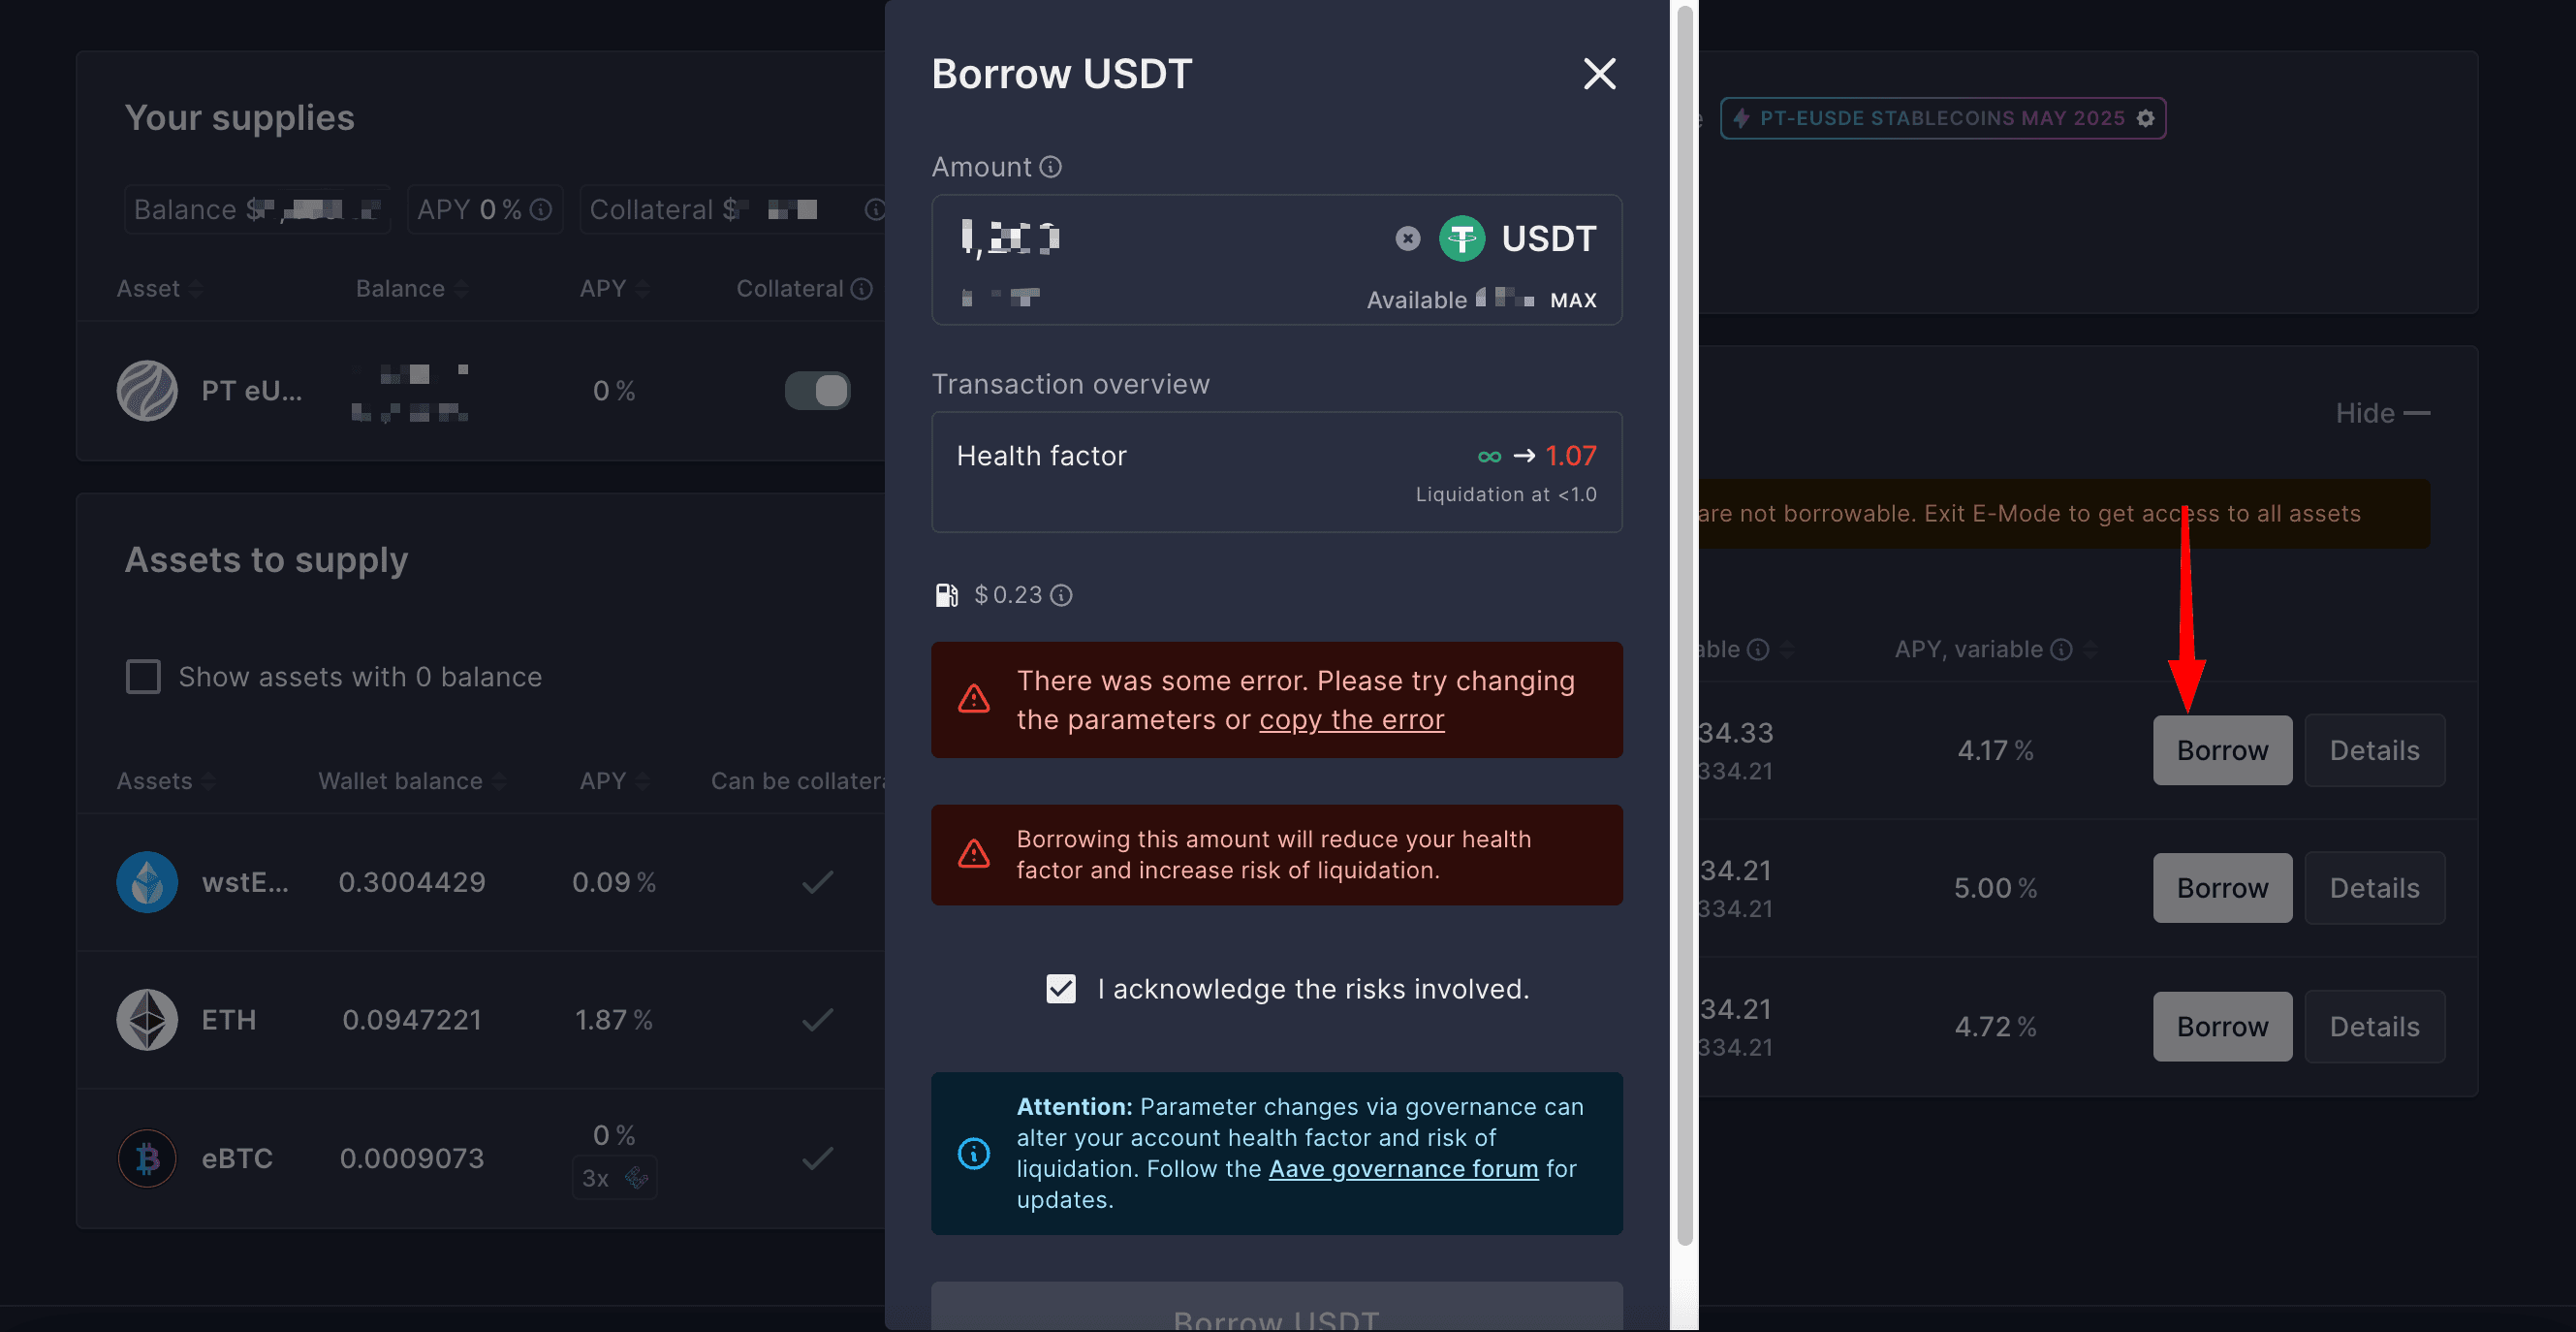The width and height of the screenshot is (2576, 1332).
Task: Open PT-EUSDE STABLECOINS MAY 2025 E-Mode badge
Action: 1942,118
